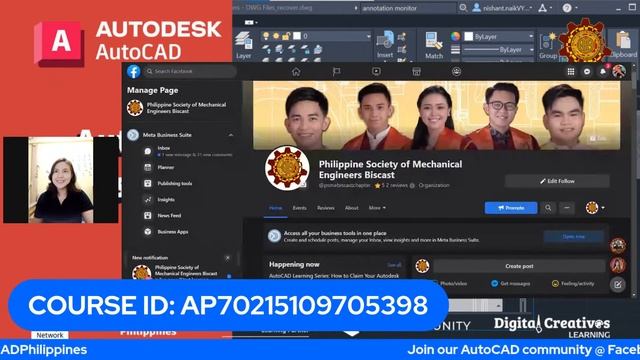Image resolution: width=640 pixels, height=360 pixels.
Task: Click the Open now button
Action: click(573, 236)
